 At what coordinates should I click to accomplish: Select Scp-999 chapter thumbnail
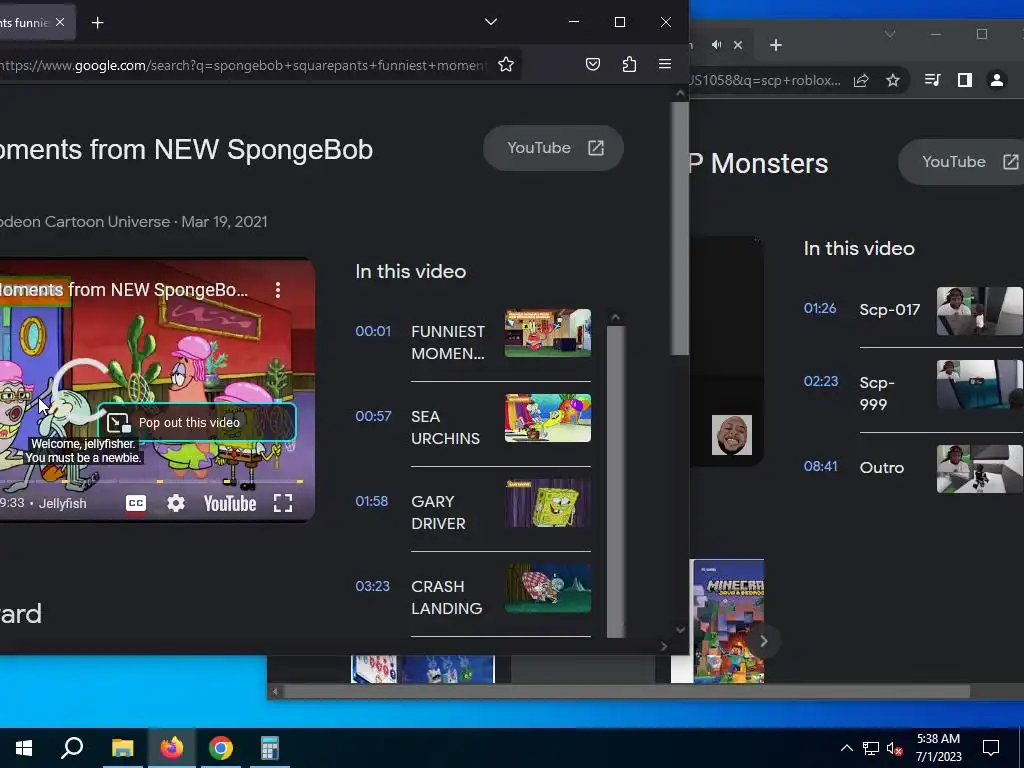(980, 384)
